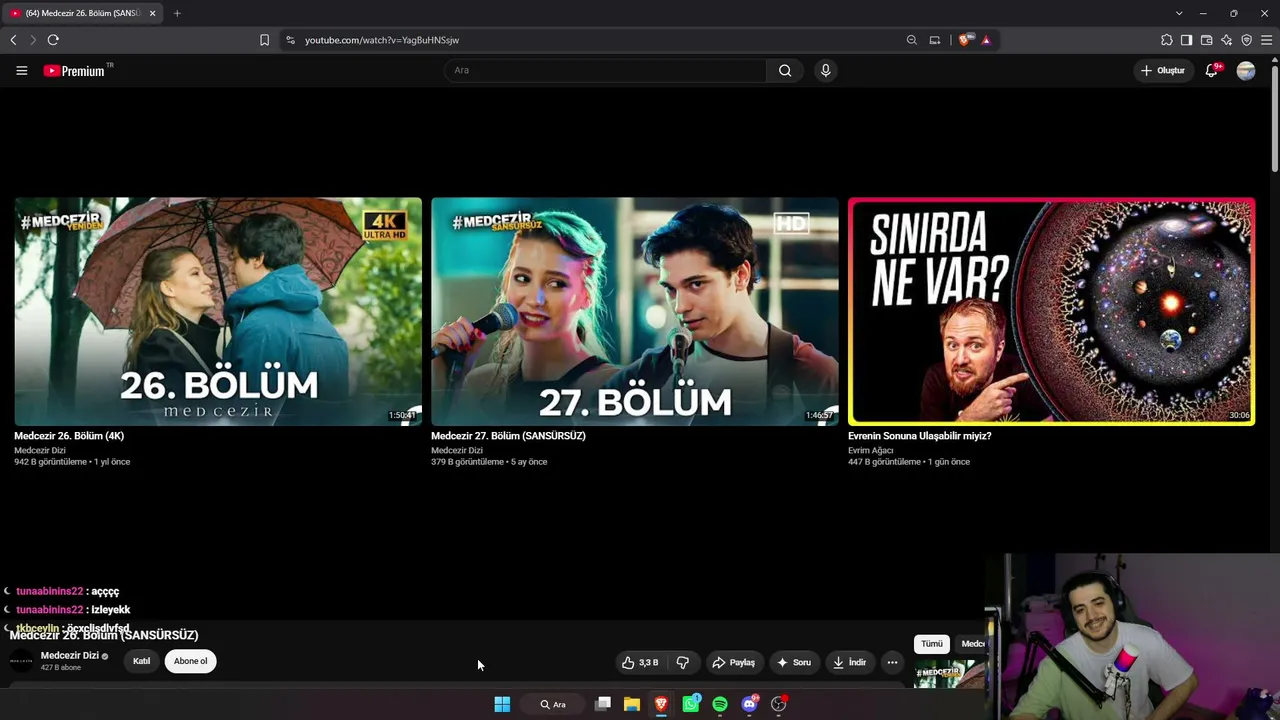
Task: Open the zoom control in address bar
Action: click(911, 40)
